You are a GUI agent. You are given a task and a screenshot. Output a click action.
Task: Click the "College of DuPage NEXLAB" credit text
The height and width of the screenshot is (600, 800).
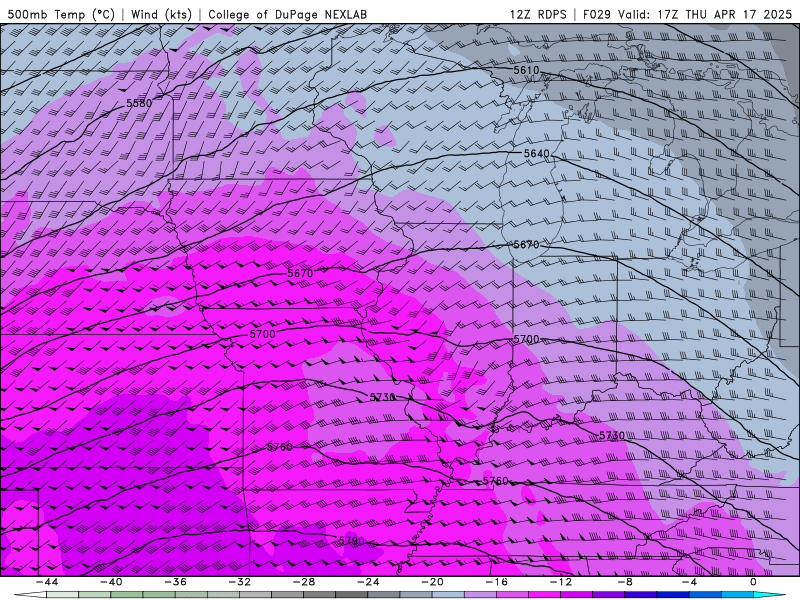(287, 14)
